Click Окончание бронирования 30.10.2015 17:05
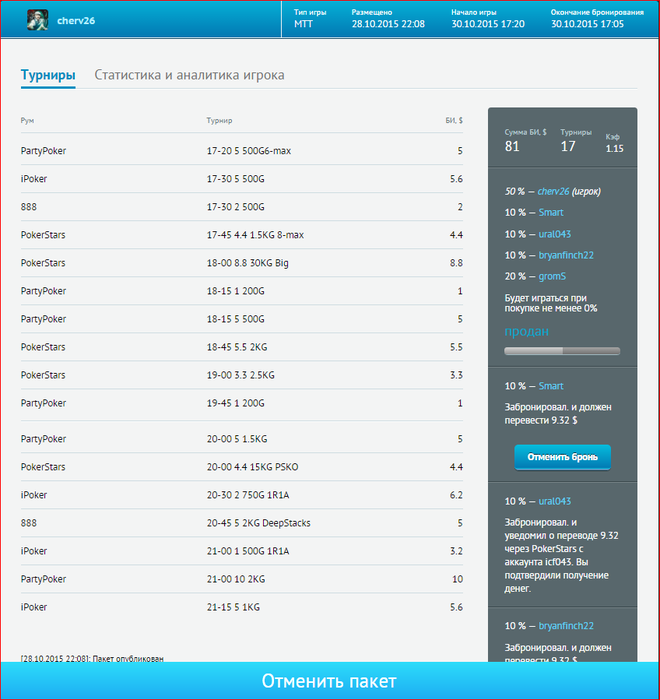The height and width of the screenshot is (700, 660). click(587, 24)
